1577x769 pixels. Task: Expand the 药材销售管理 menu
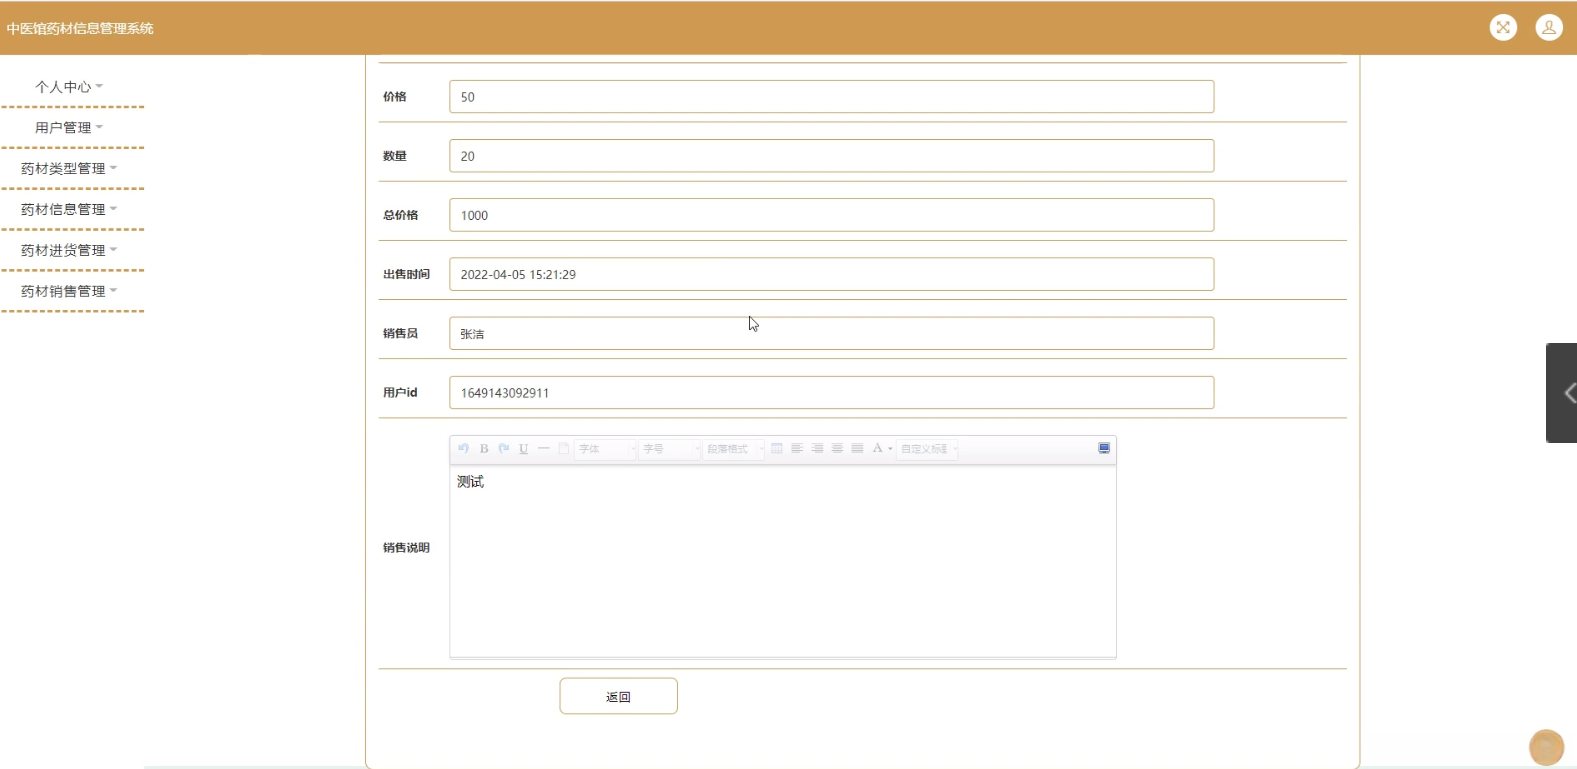[69, 292]
